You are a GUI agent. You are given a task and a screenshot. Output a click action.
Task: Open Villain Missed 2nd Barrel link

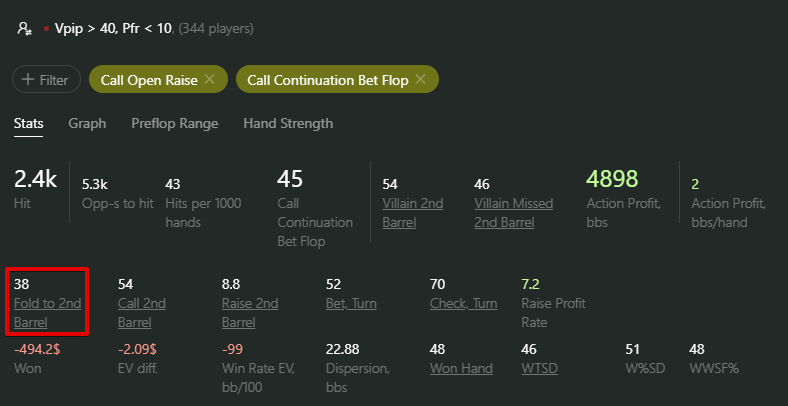tap(514, 213)
